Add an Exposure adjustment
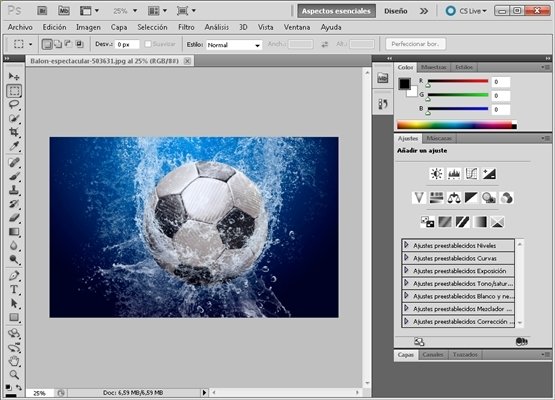555x400 pixels. (489, 174)
